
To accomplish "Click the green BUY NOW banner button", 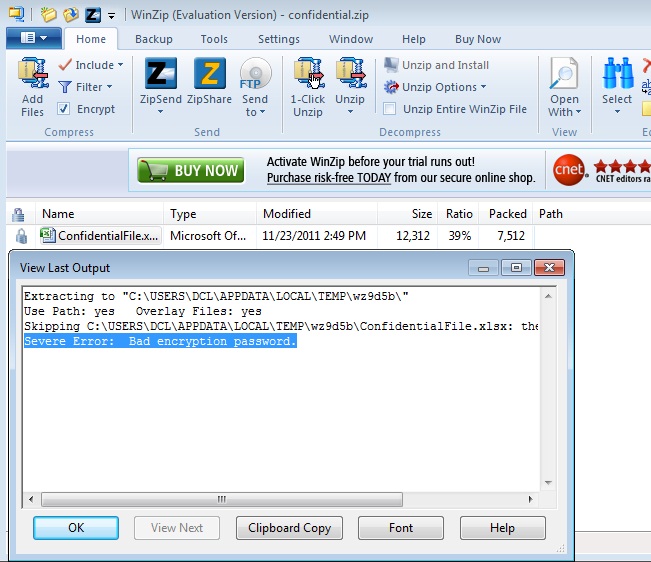I will [191, 170].
